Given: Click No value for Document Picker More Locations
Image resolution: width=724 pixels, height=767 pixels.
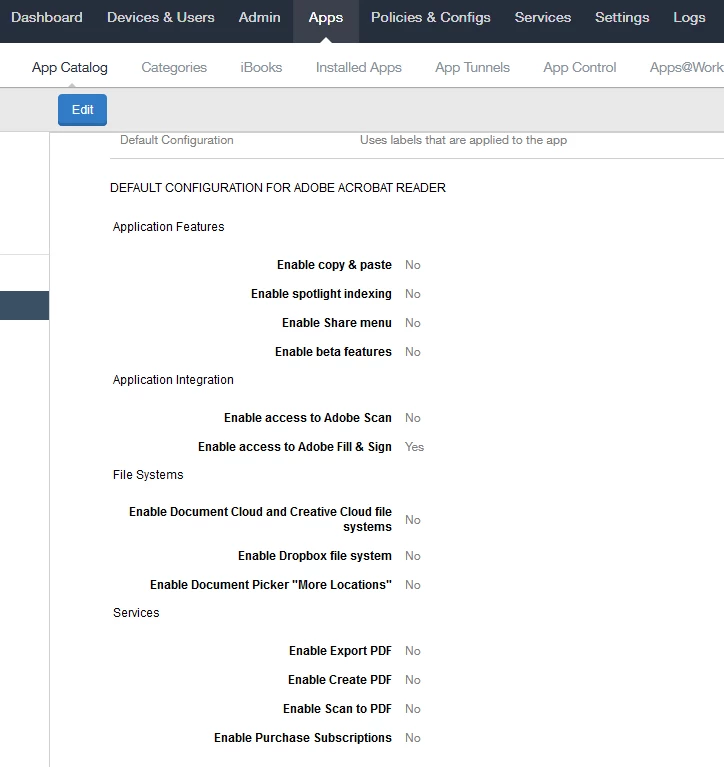Looking at the screenshot, I should tap(412, 585).
